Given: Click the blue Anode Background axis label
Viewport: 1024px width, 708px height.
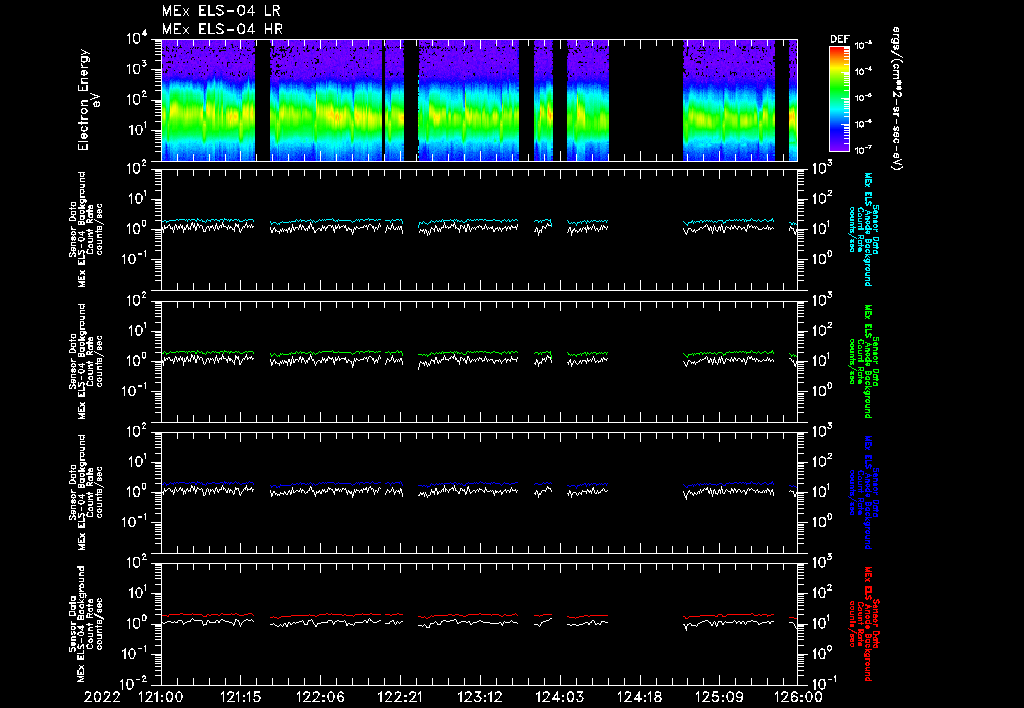Looking at the screenshot, I should coord(864,492).
